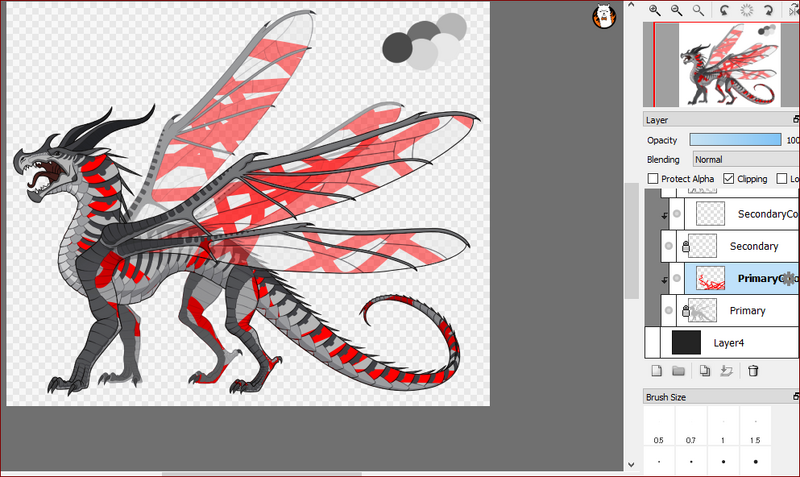The height and width of the screenshot is (477, 800).
Task: Rotate the canvas view counterclockwise
Action: coord(723,10)
